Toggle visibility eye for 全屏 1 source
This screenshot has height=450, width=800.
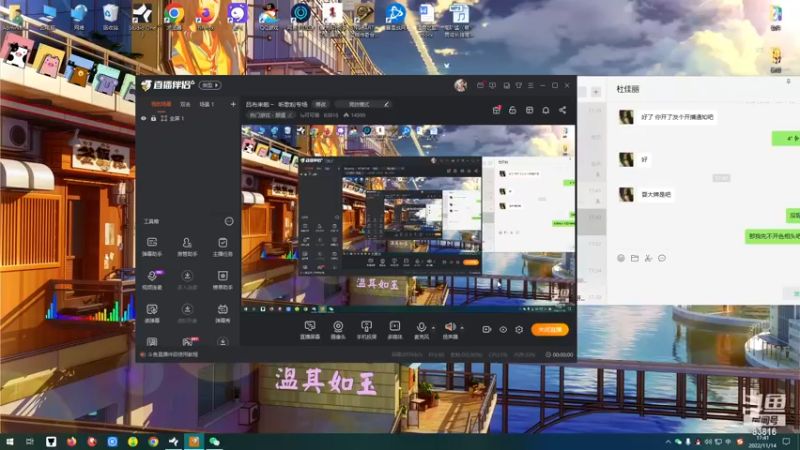pos(143,118)
